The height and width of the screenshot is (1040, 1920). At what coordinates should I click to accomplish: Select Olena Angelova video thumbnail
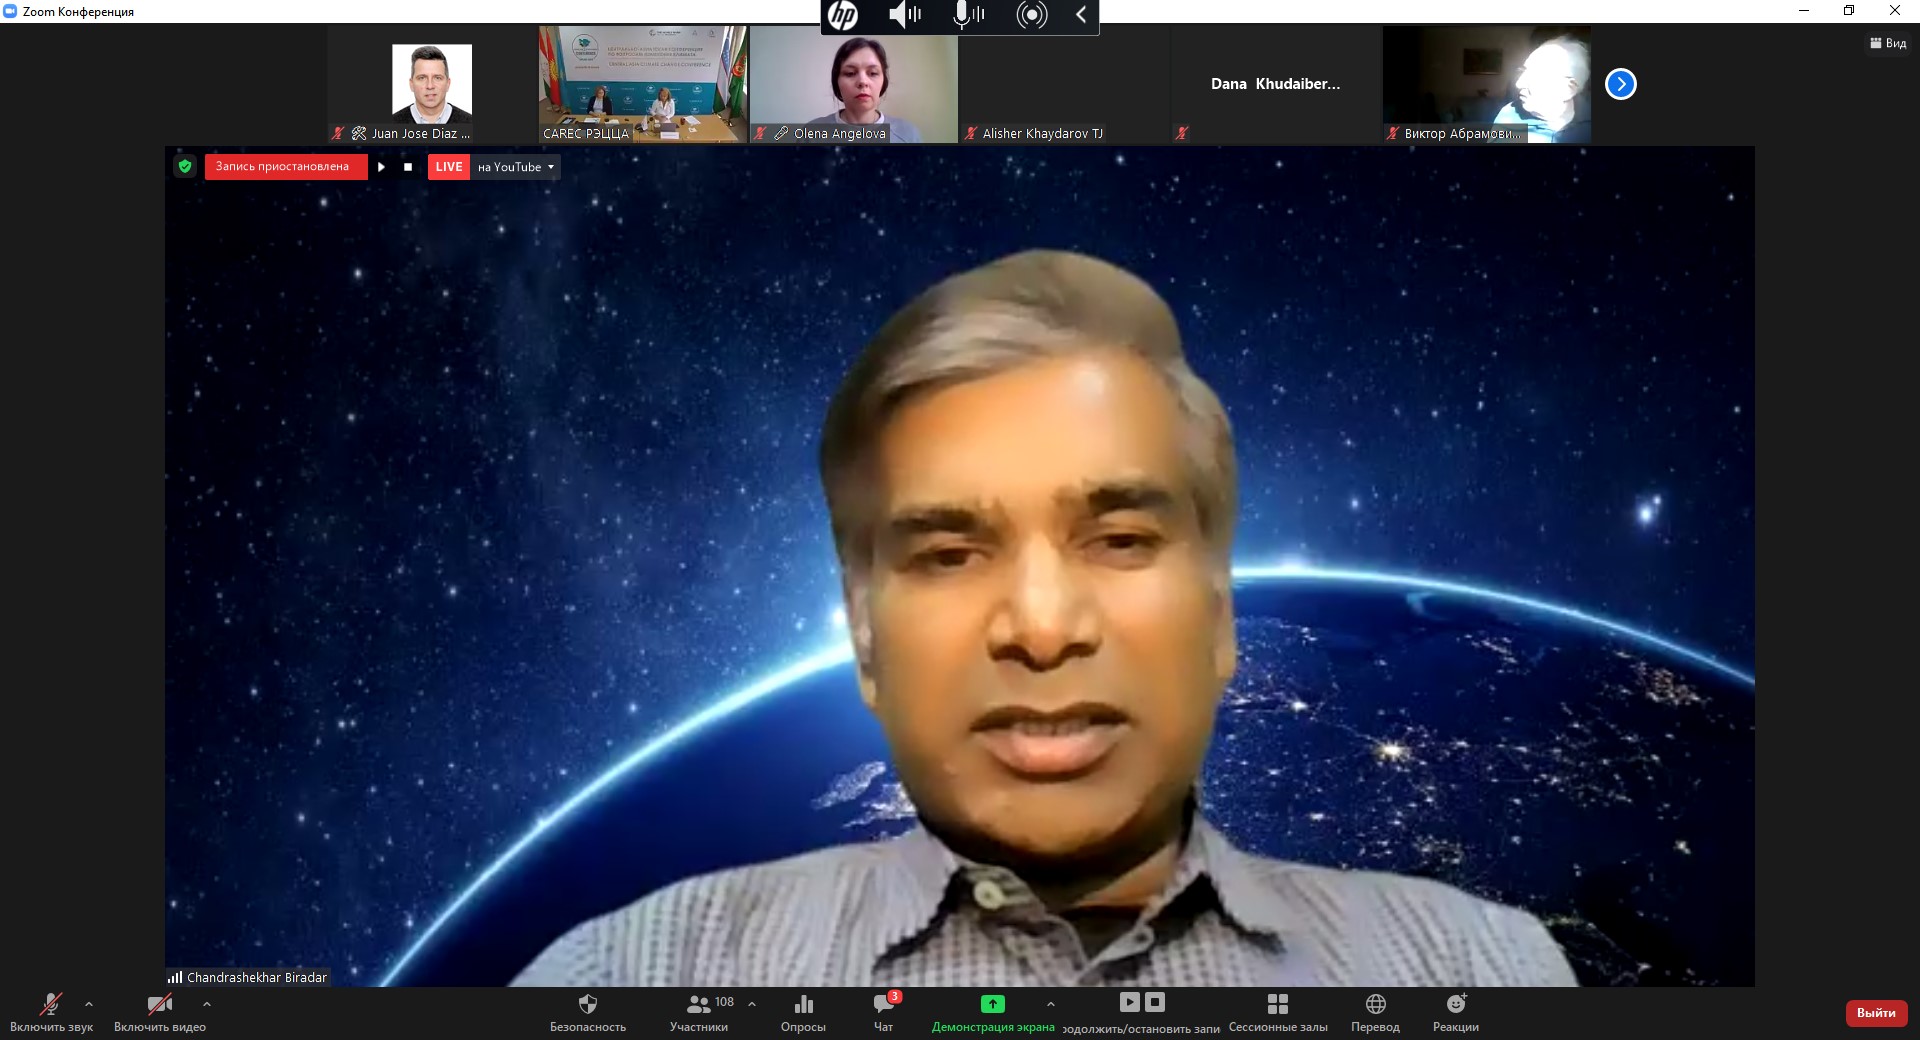point(854,84)
